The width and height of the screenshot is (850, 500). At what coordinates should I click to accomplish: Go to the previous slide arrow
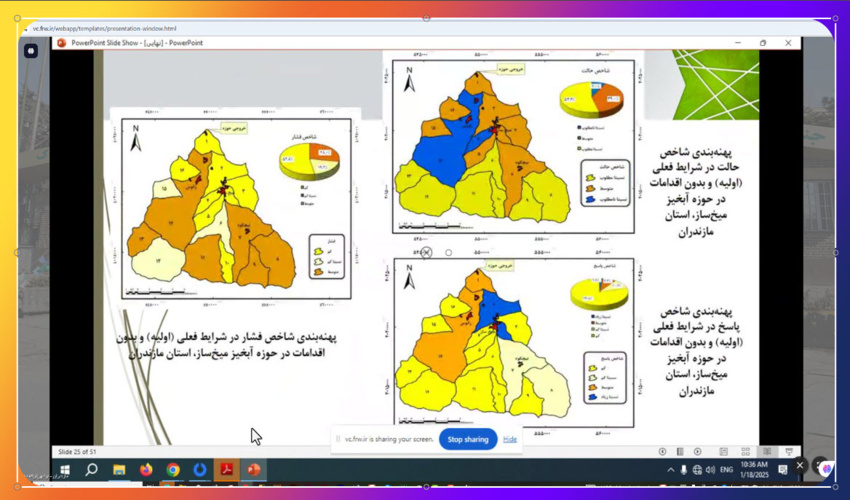pyautogui.click(x=662, y=451)
